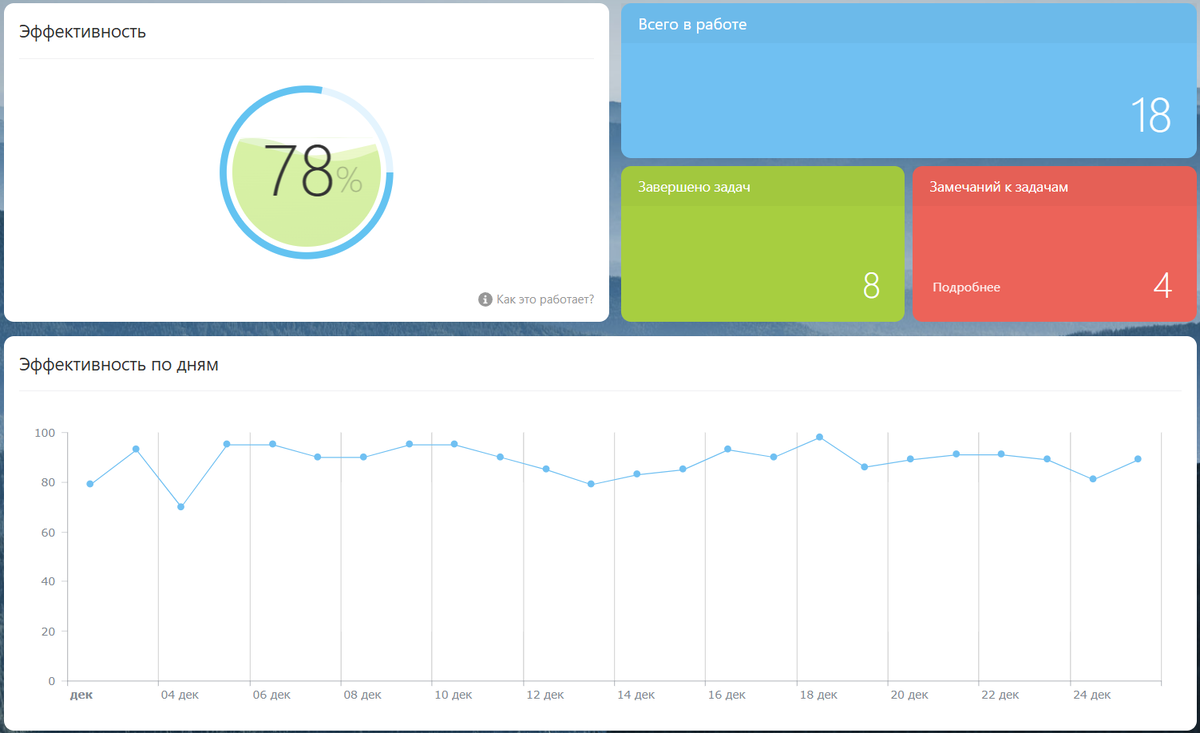
Task: Click the 0 label on the vertical axis
Action: point(51,681)
